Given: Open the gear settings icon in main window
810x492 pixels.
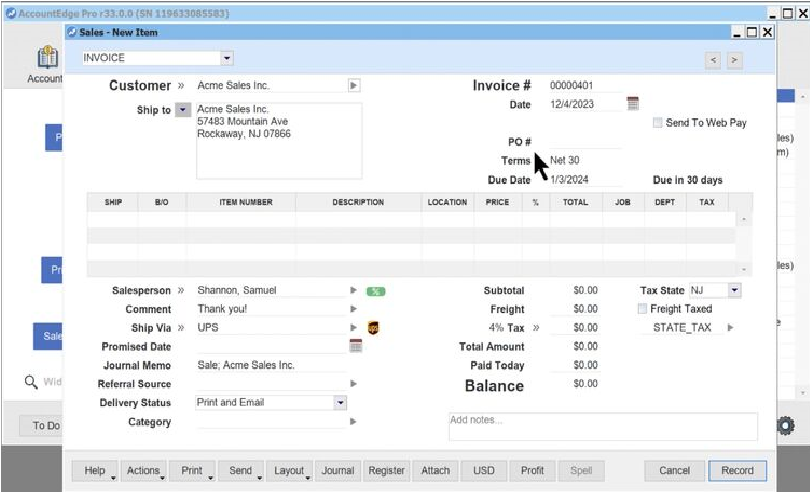Looking at the screenshot, I should 786,426.
